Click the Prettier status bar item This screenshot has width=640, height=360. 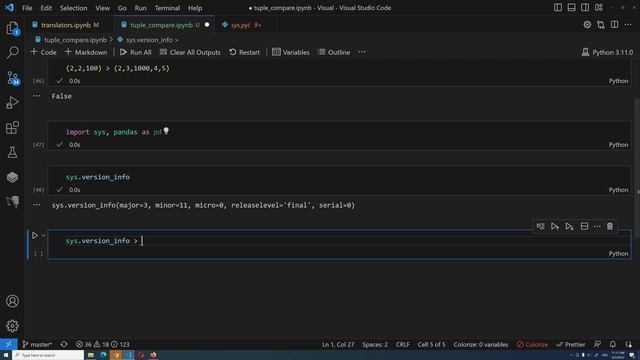pyautogui.click(x=571, y=344)
